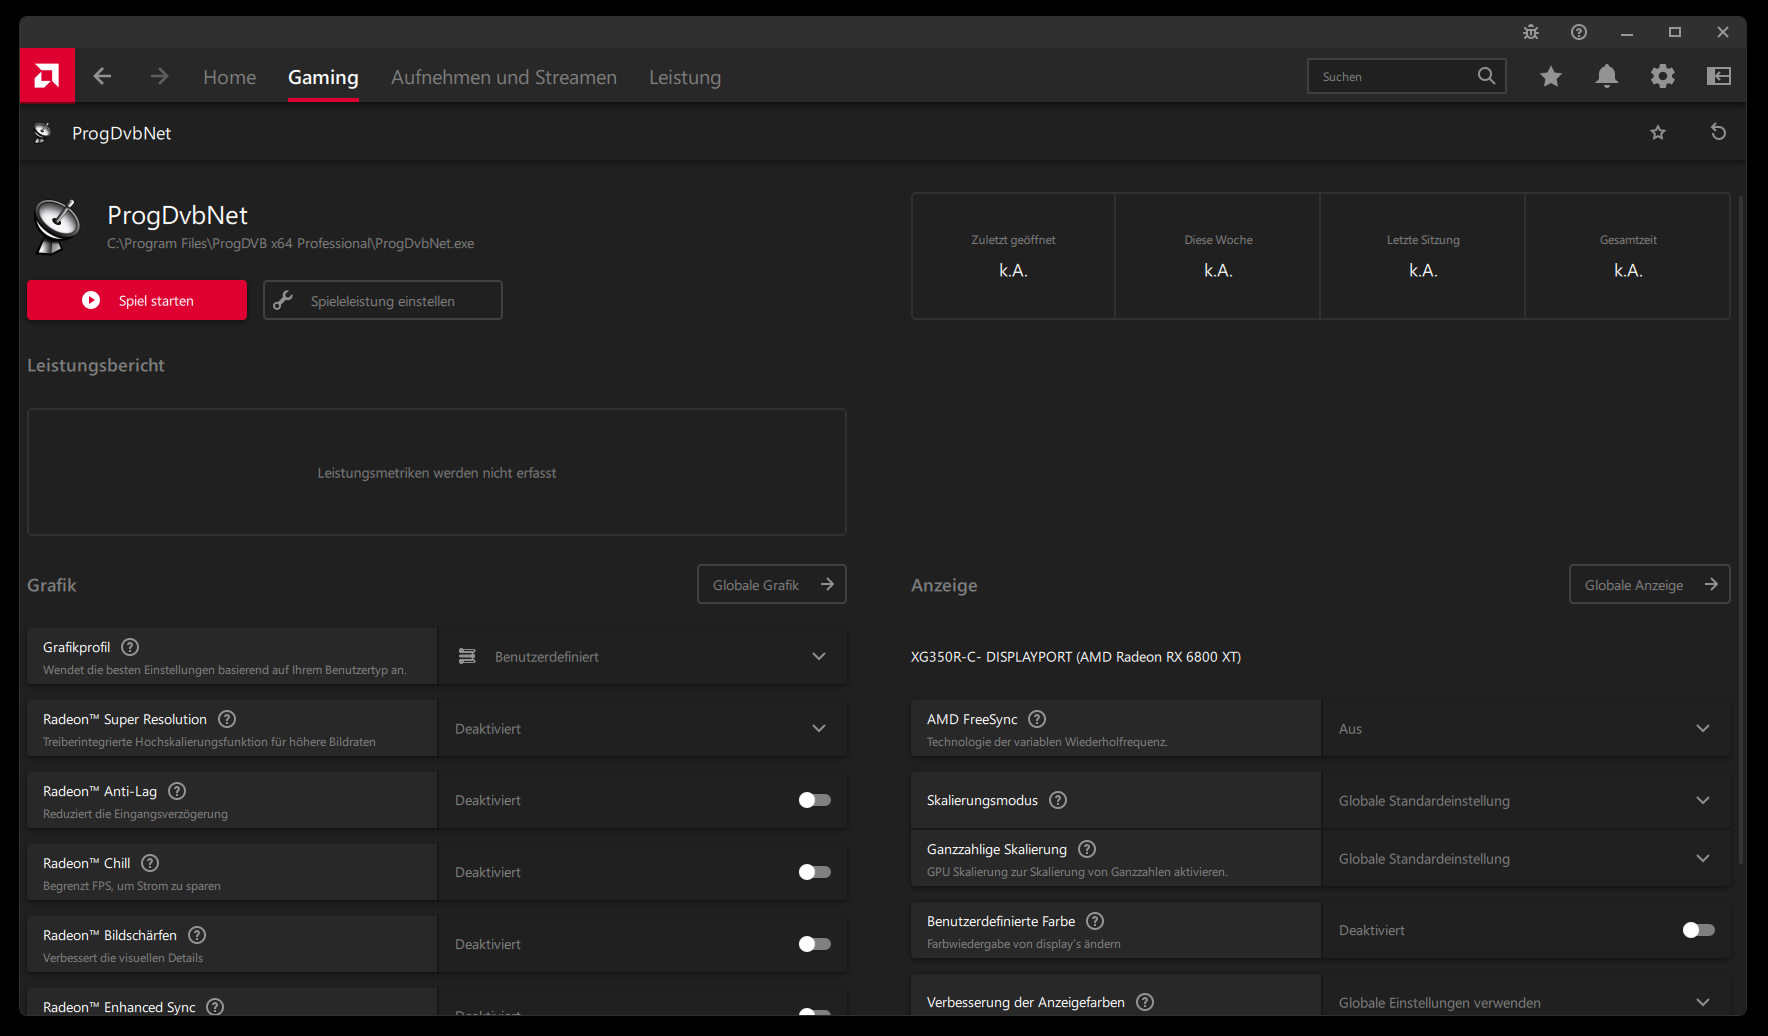Click the Letzte Sitzung stat card

[x=1423, y=256]
